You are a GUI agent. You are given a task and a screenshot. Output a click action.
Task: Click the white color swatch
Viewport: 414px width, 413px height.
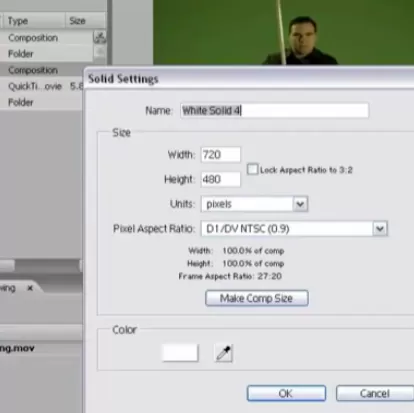pyautogui.click(x=180, y=353)
